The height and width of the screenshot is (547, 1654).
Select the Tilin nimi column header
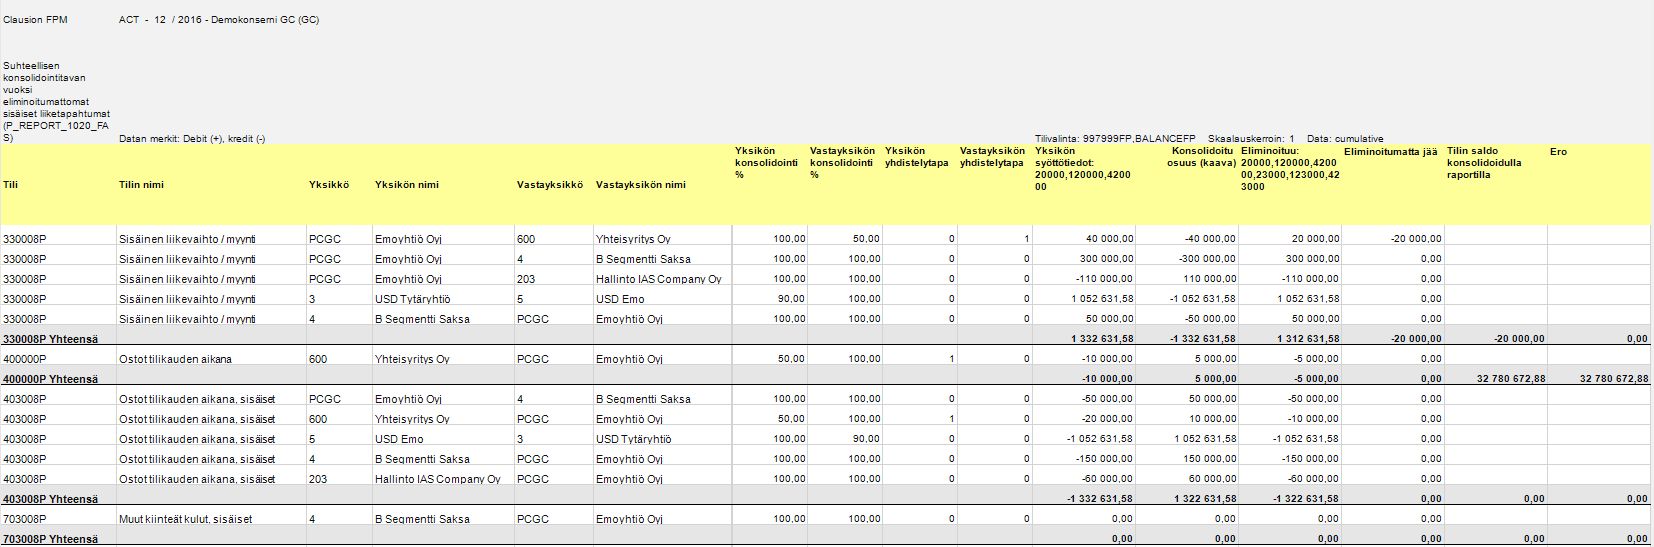141,185
